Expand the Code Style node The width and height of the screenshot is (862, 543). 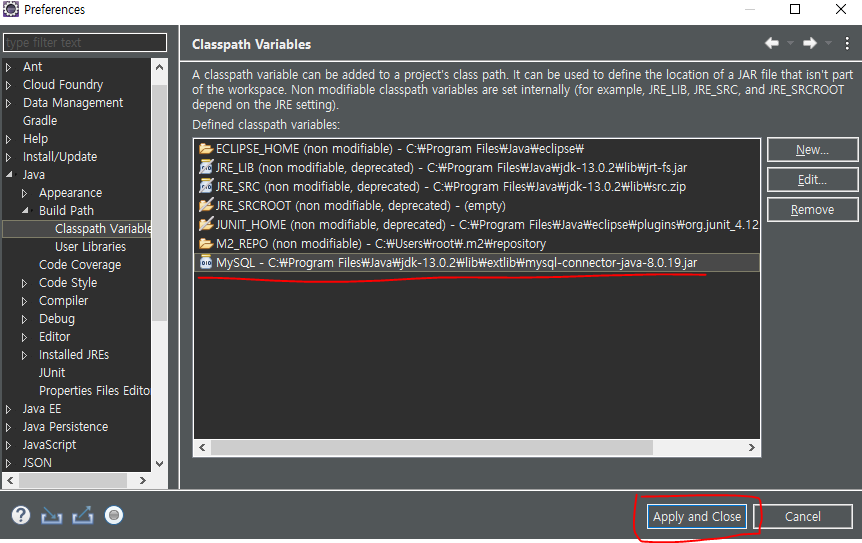pos(25,283)
